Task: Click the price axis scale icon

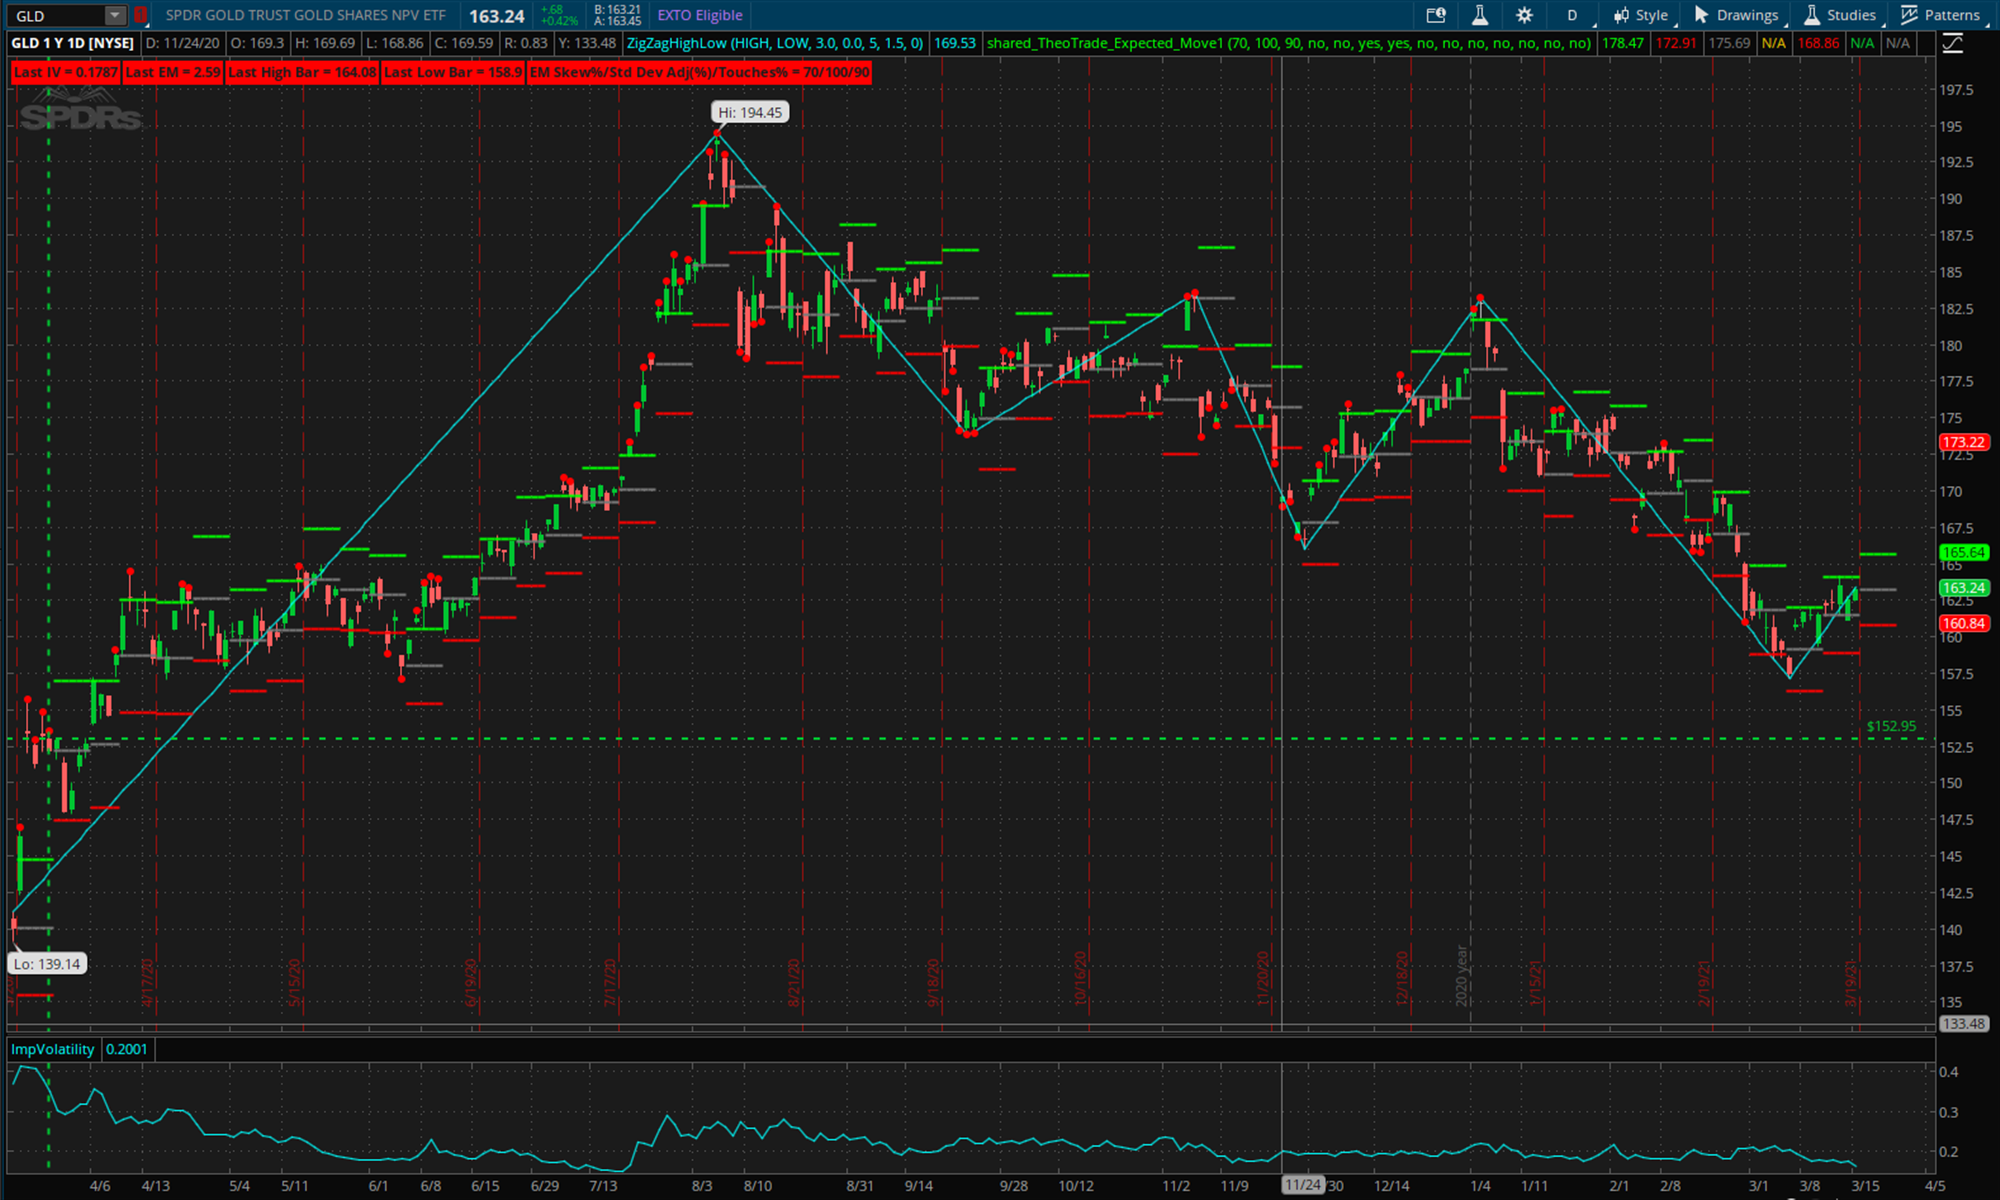Action: click(1953, 43)
